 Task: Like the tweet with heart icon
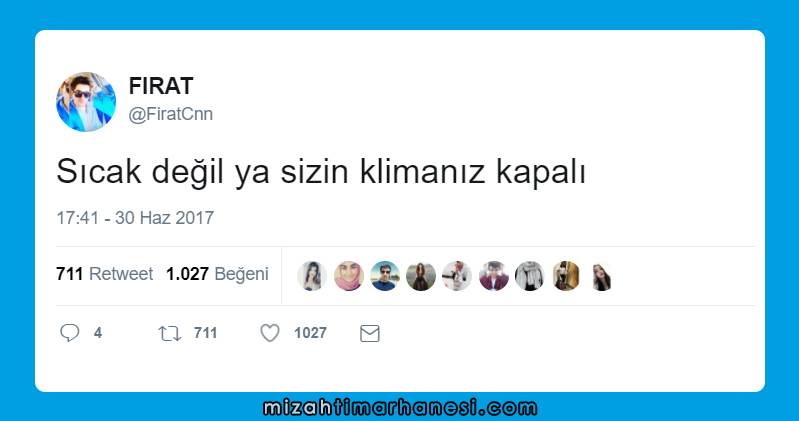270,333
